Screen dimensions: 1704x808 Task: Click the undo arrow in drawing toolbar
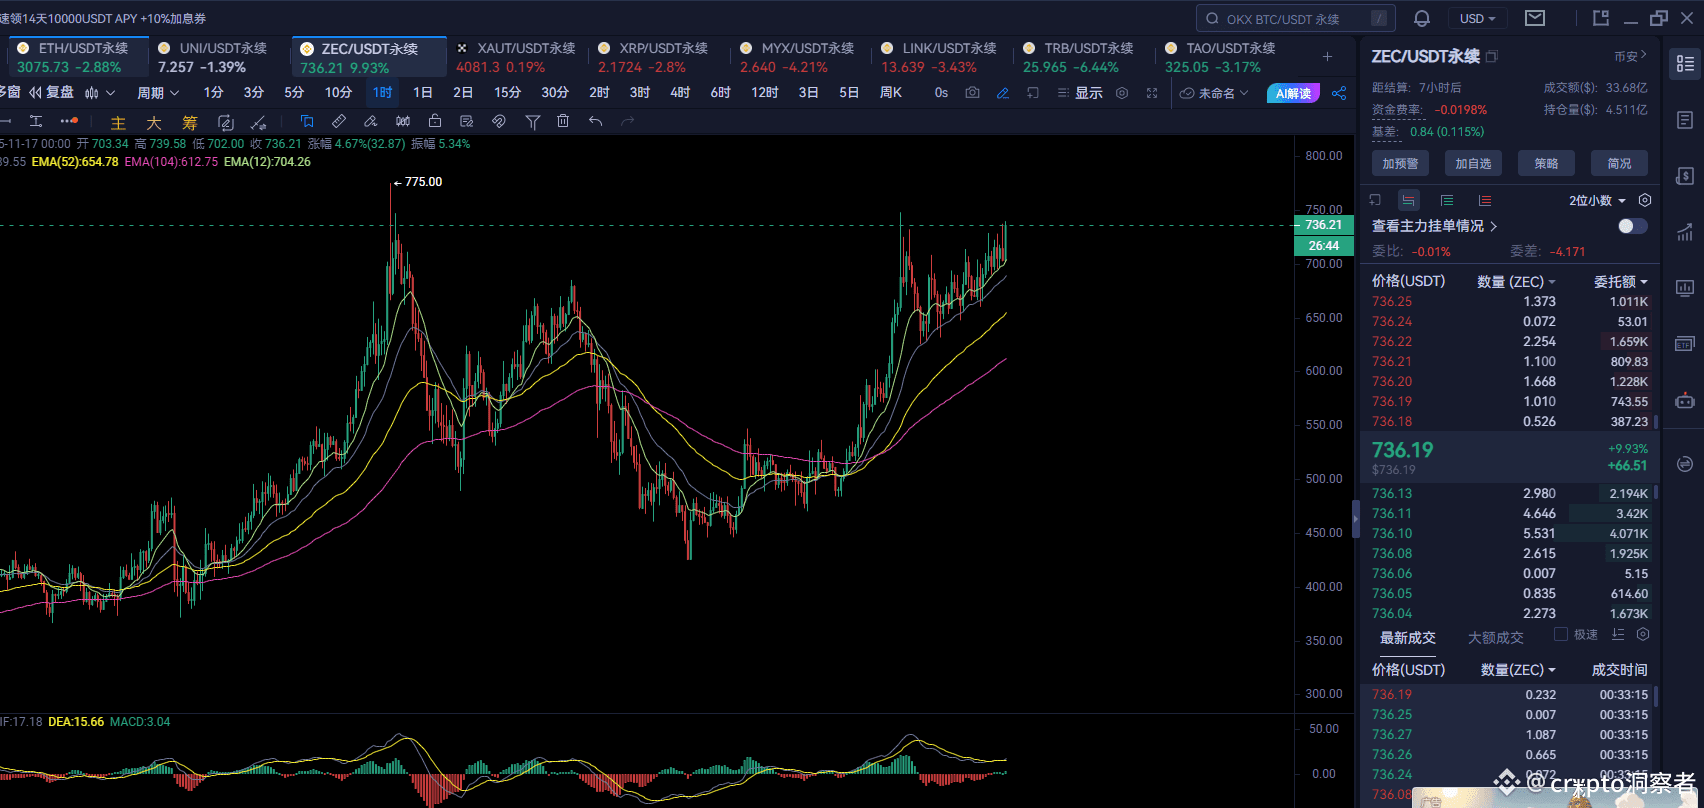point(595,122)
